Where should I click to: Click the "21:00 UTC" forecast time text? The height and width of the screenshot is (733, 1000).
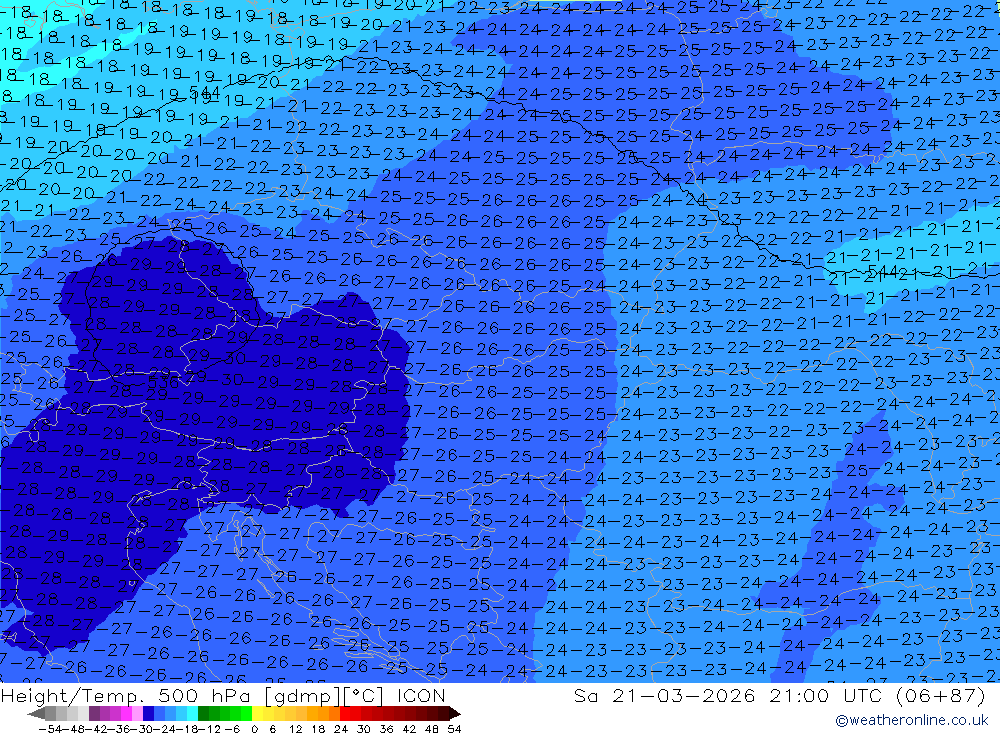825,695
